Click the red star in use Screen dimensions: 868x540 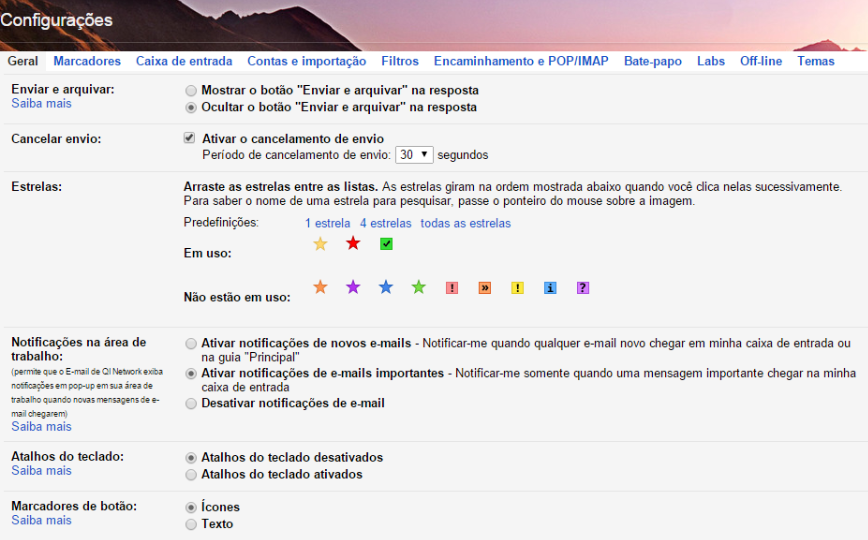[x=353, y=244]
